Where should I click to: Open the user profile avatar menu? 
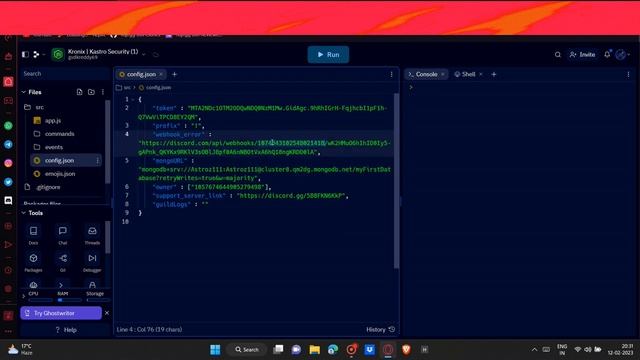[621, 54]
